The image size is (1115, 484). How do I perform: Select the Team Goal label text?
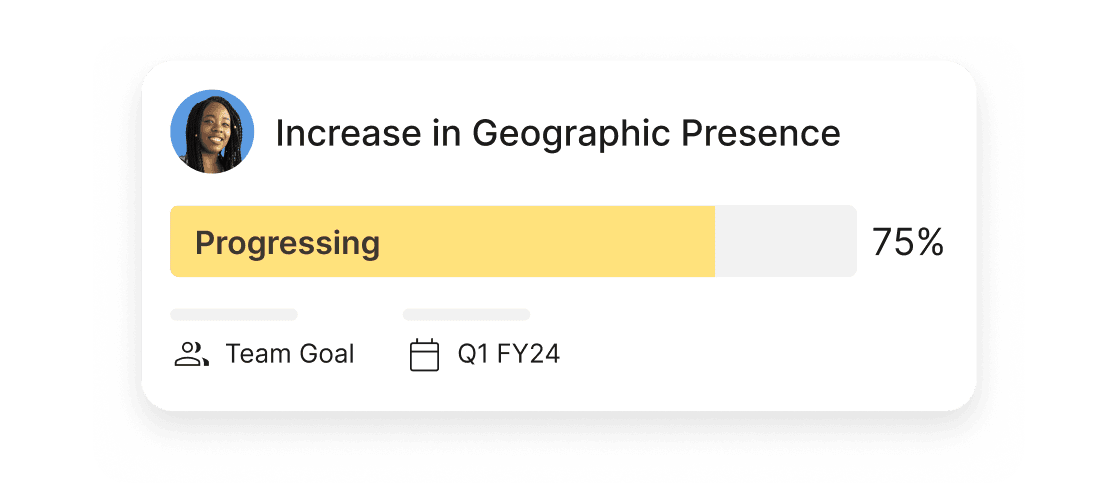[290, 354]
